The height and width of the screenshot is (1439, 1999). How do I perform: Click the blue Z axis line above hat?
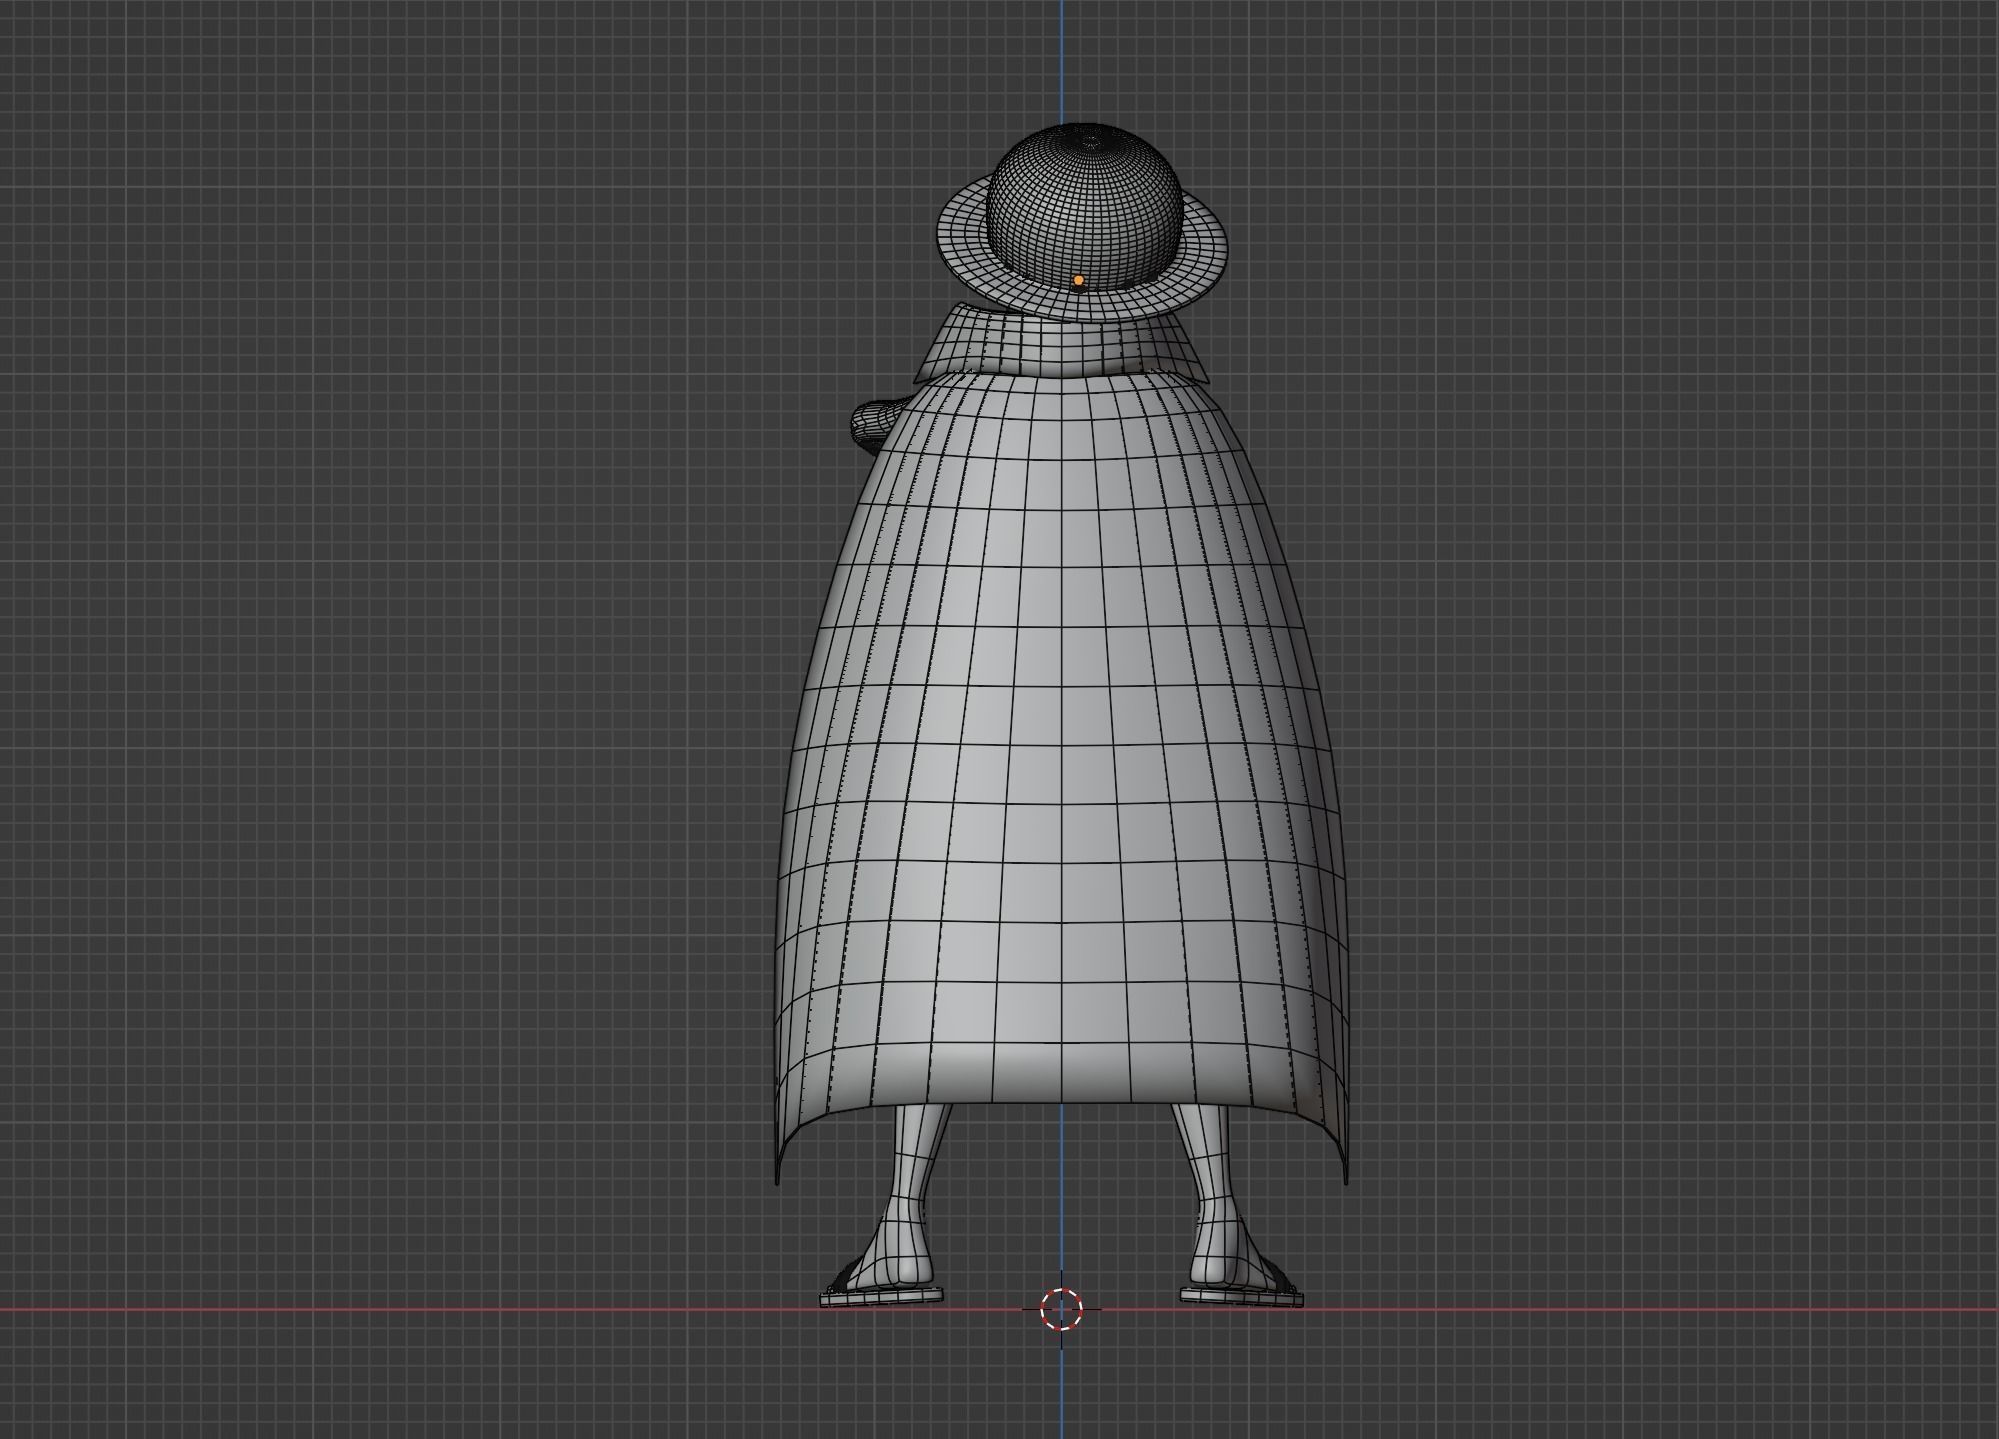point(1062,60)
